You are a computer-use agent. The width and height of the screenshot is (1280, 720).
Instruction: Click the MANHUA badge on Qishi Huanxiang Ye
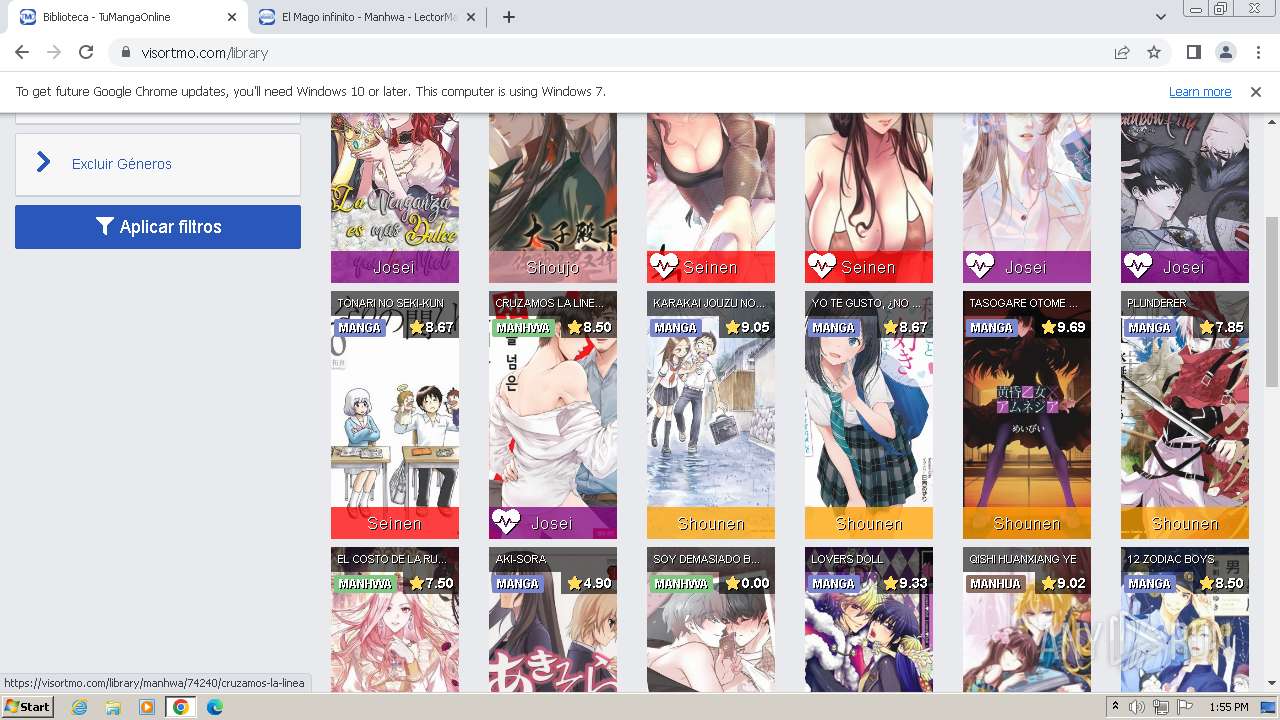(x=995, y=584)
